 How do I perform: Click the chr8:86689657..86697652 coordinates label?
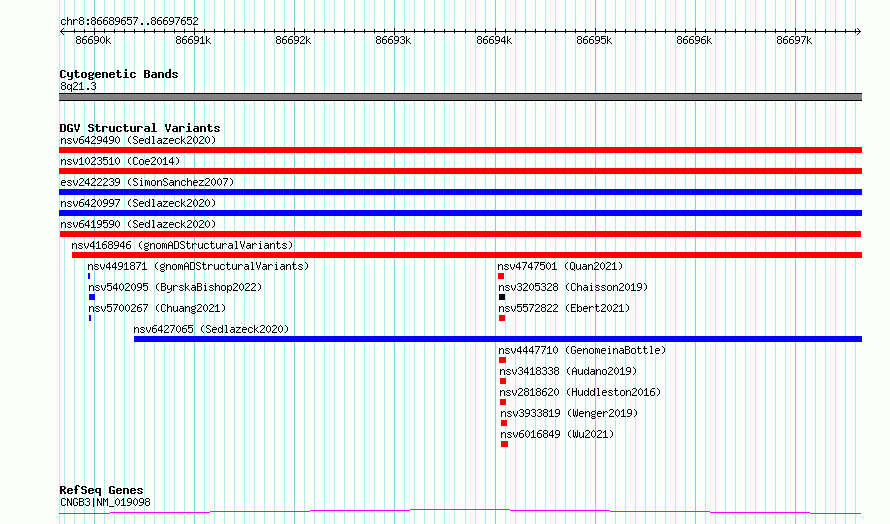(129, 22)
